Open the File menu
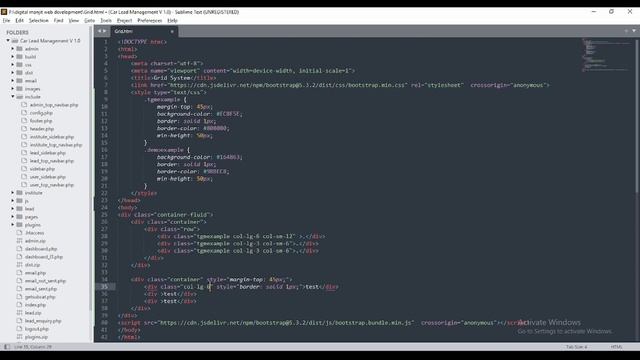Image resolution: width=640 pixels, height=360 pixels. pyautogui.click(x=6, y=20)
